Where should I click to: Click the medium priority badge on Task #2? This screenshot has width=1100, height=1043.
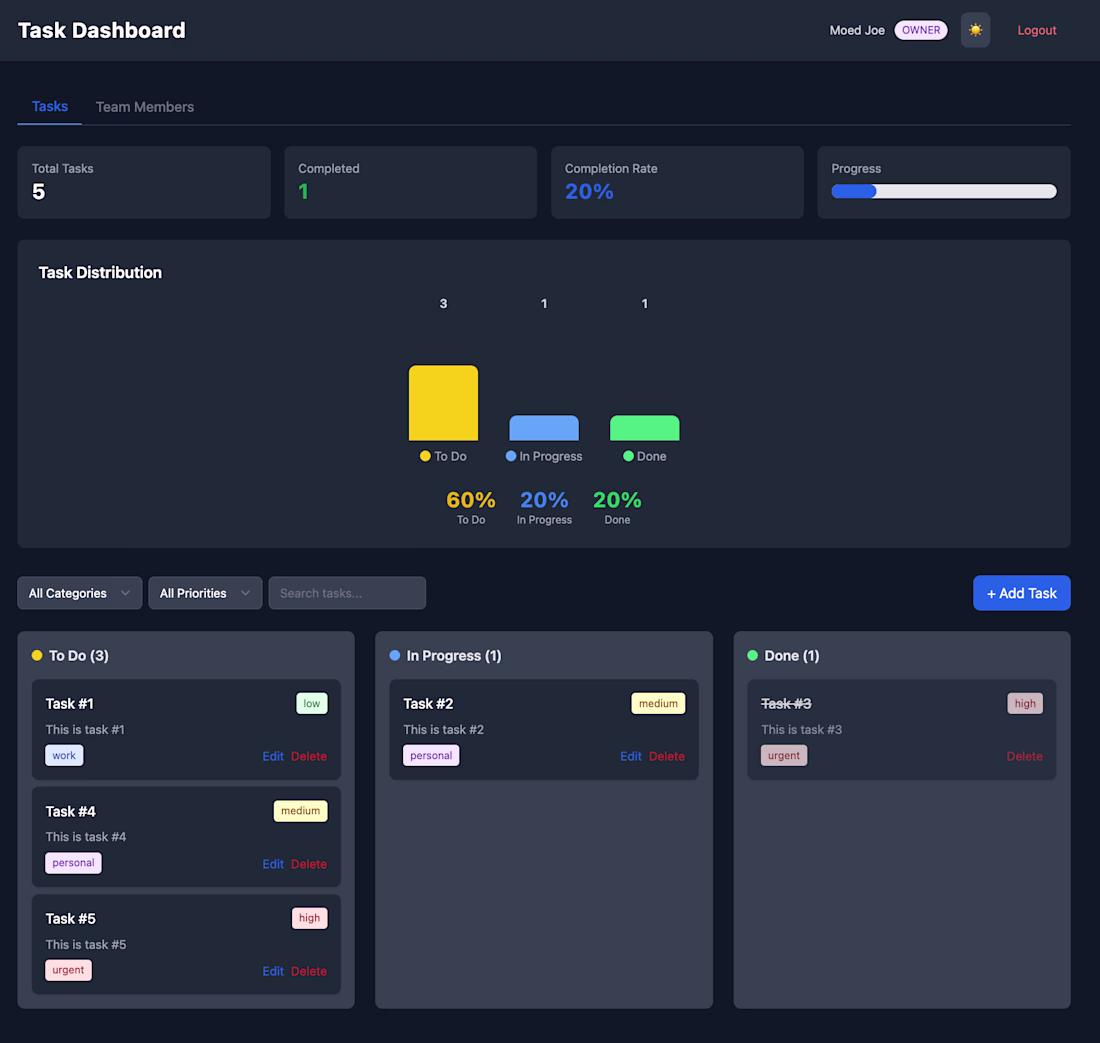(658, 704)
